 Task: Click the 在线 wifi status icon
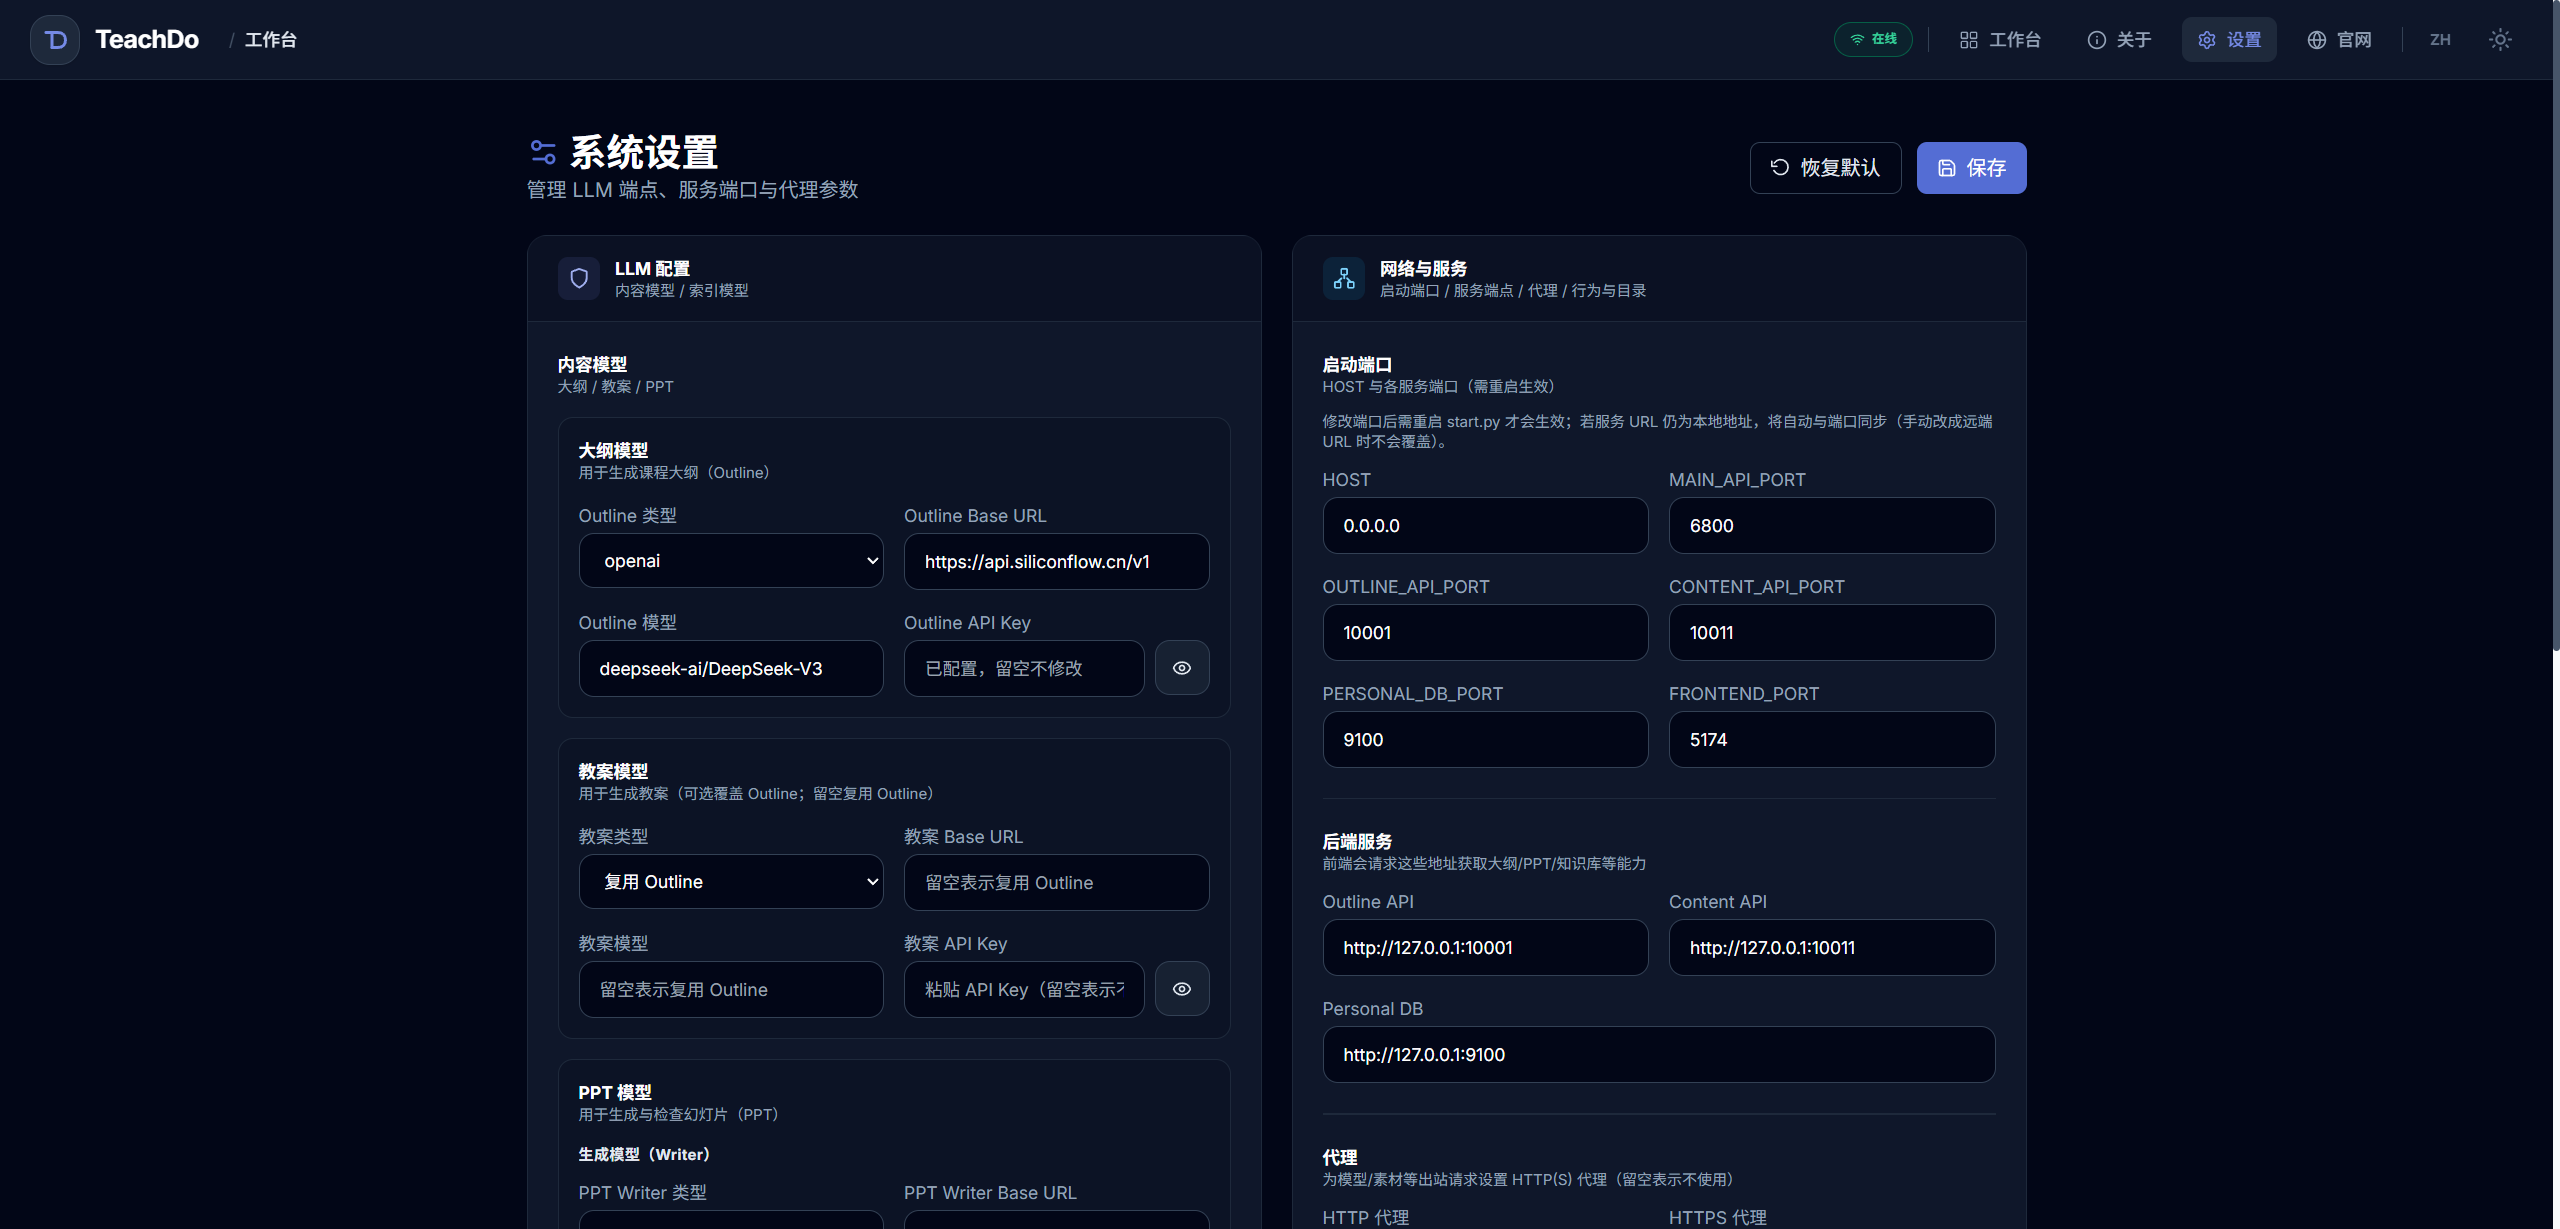pyautogui.click(x=1856, y=39)
